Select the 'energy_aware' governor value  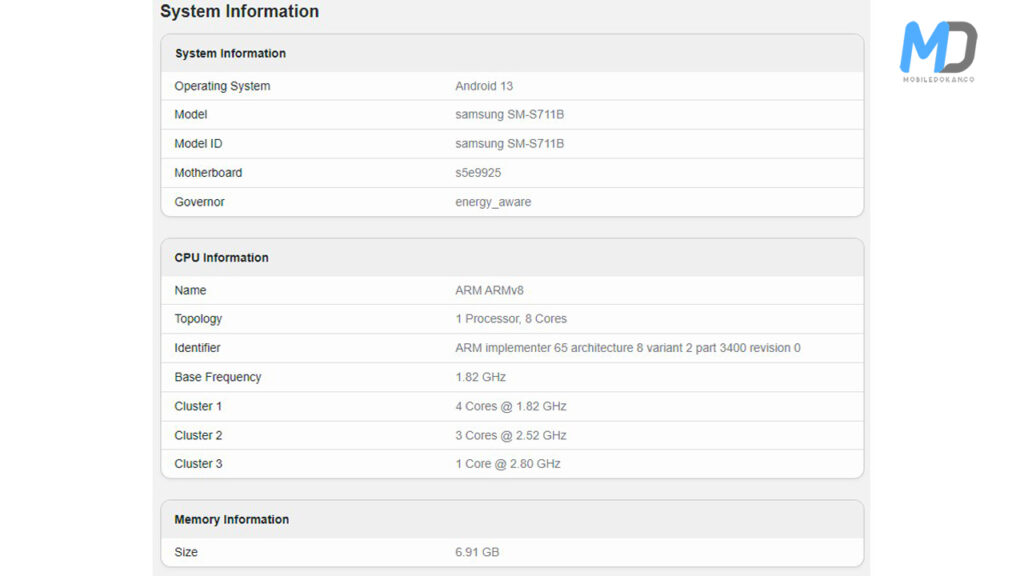coord(493,202)
